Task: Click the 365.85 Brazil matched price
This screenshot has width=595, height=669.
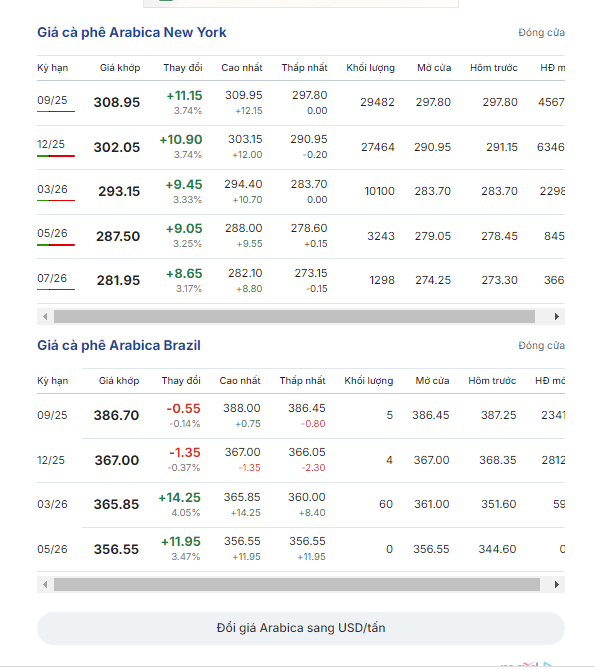Action: pyautogui.click(x=116, y=504)
